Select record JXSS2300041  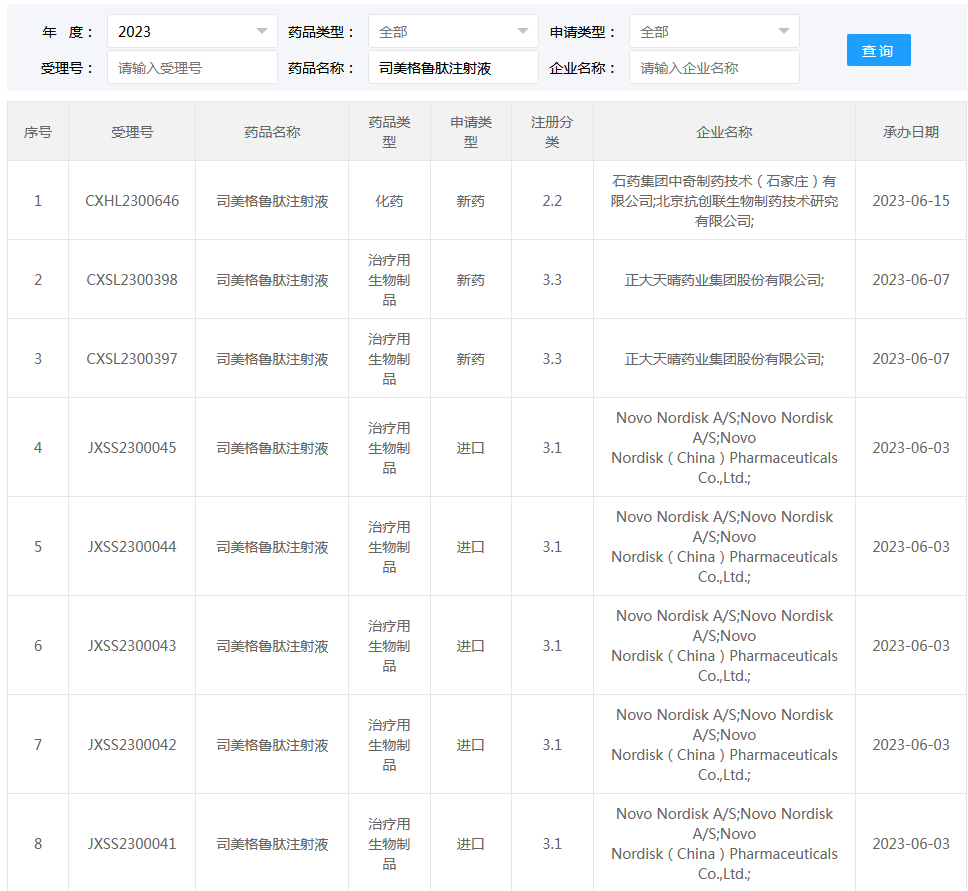132,844
